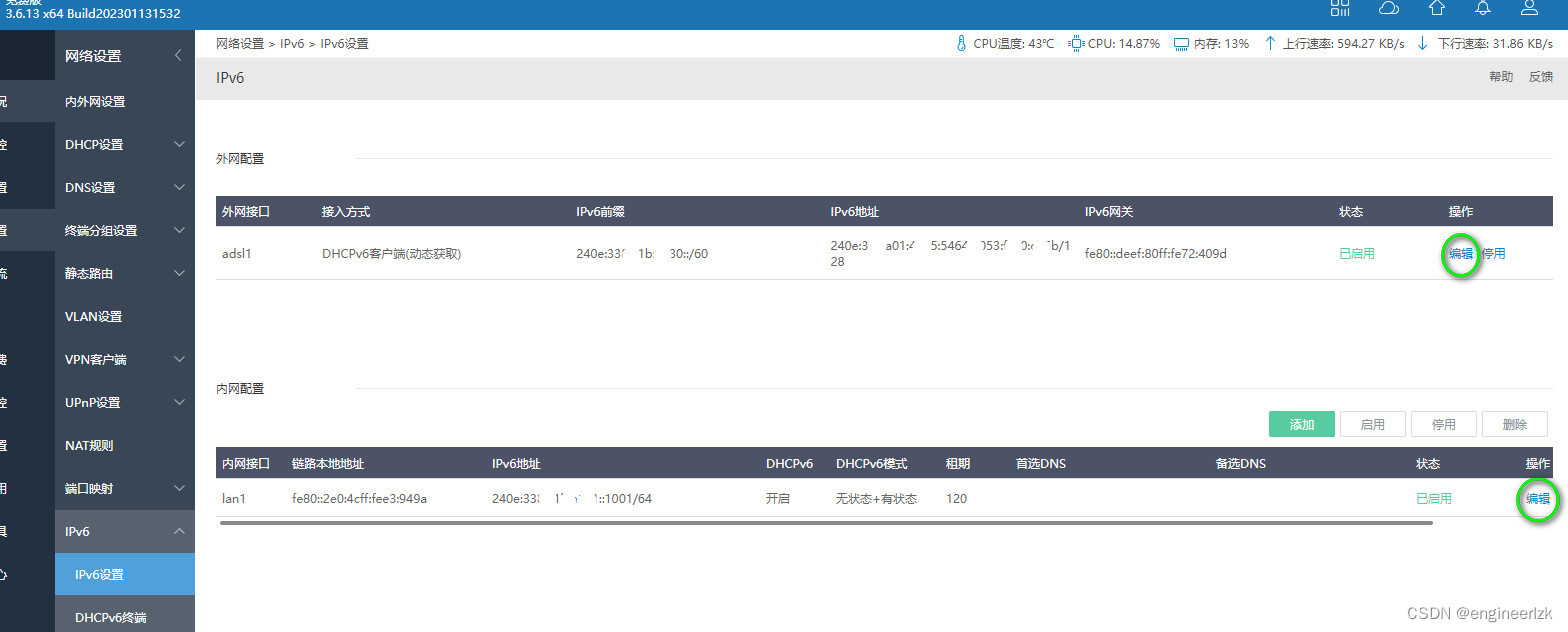Click the 已启用 status in lan1 row
This screenshot has width=1568, height=632.
[1434, 498]
